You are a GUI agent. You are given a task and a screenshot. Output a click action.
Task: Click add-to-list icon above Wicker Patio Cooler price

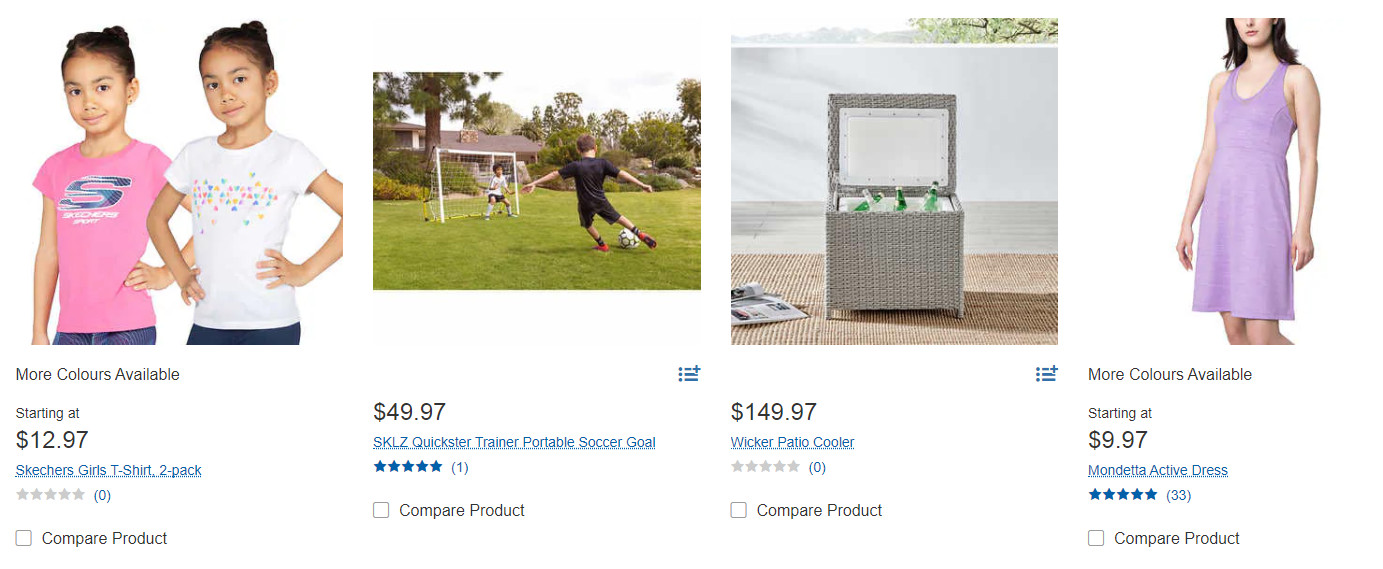pos(1046,374)
